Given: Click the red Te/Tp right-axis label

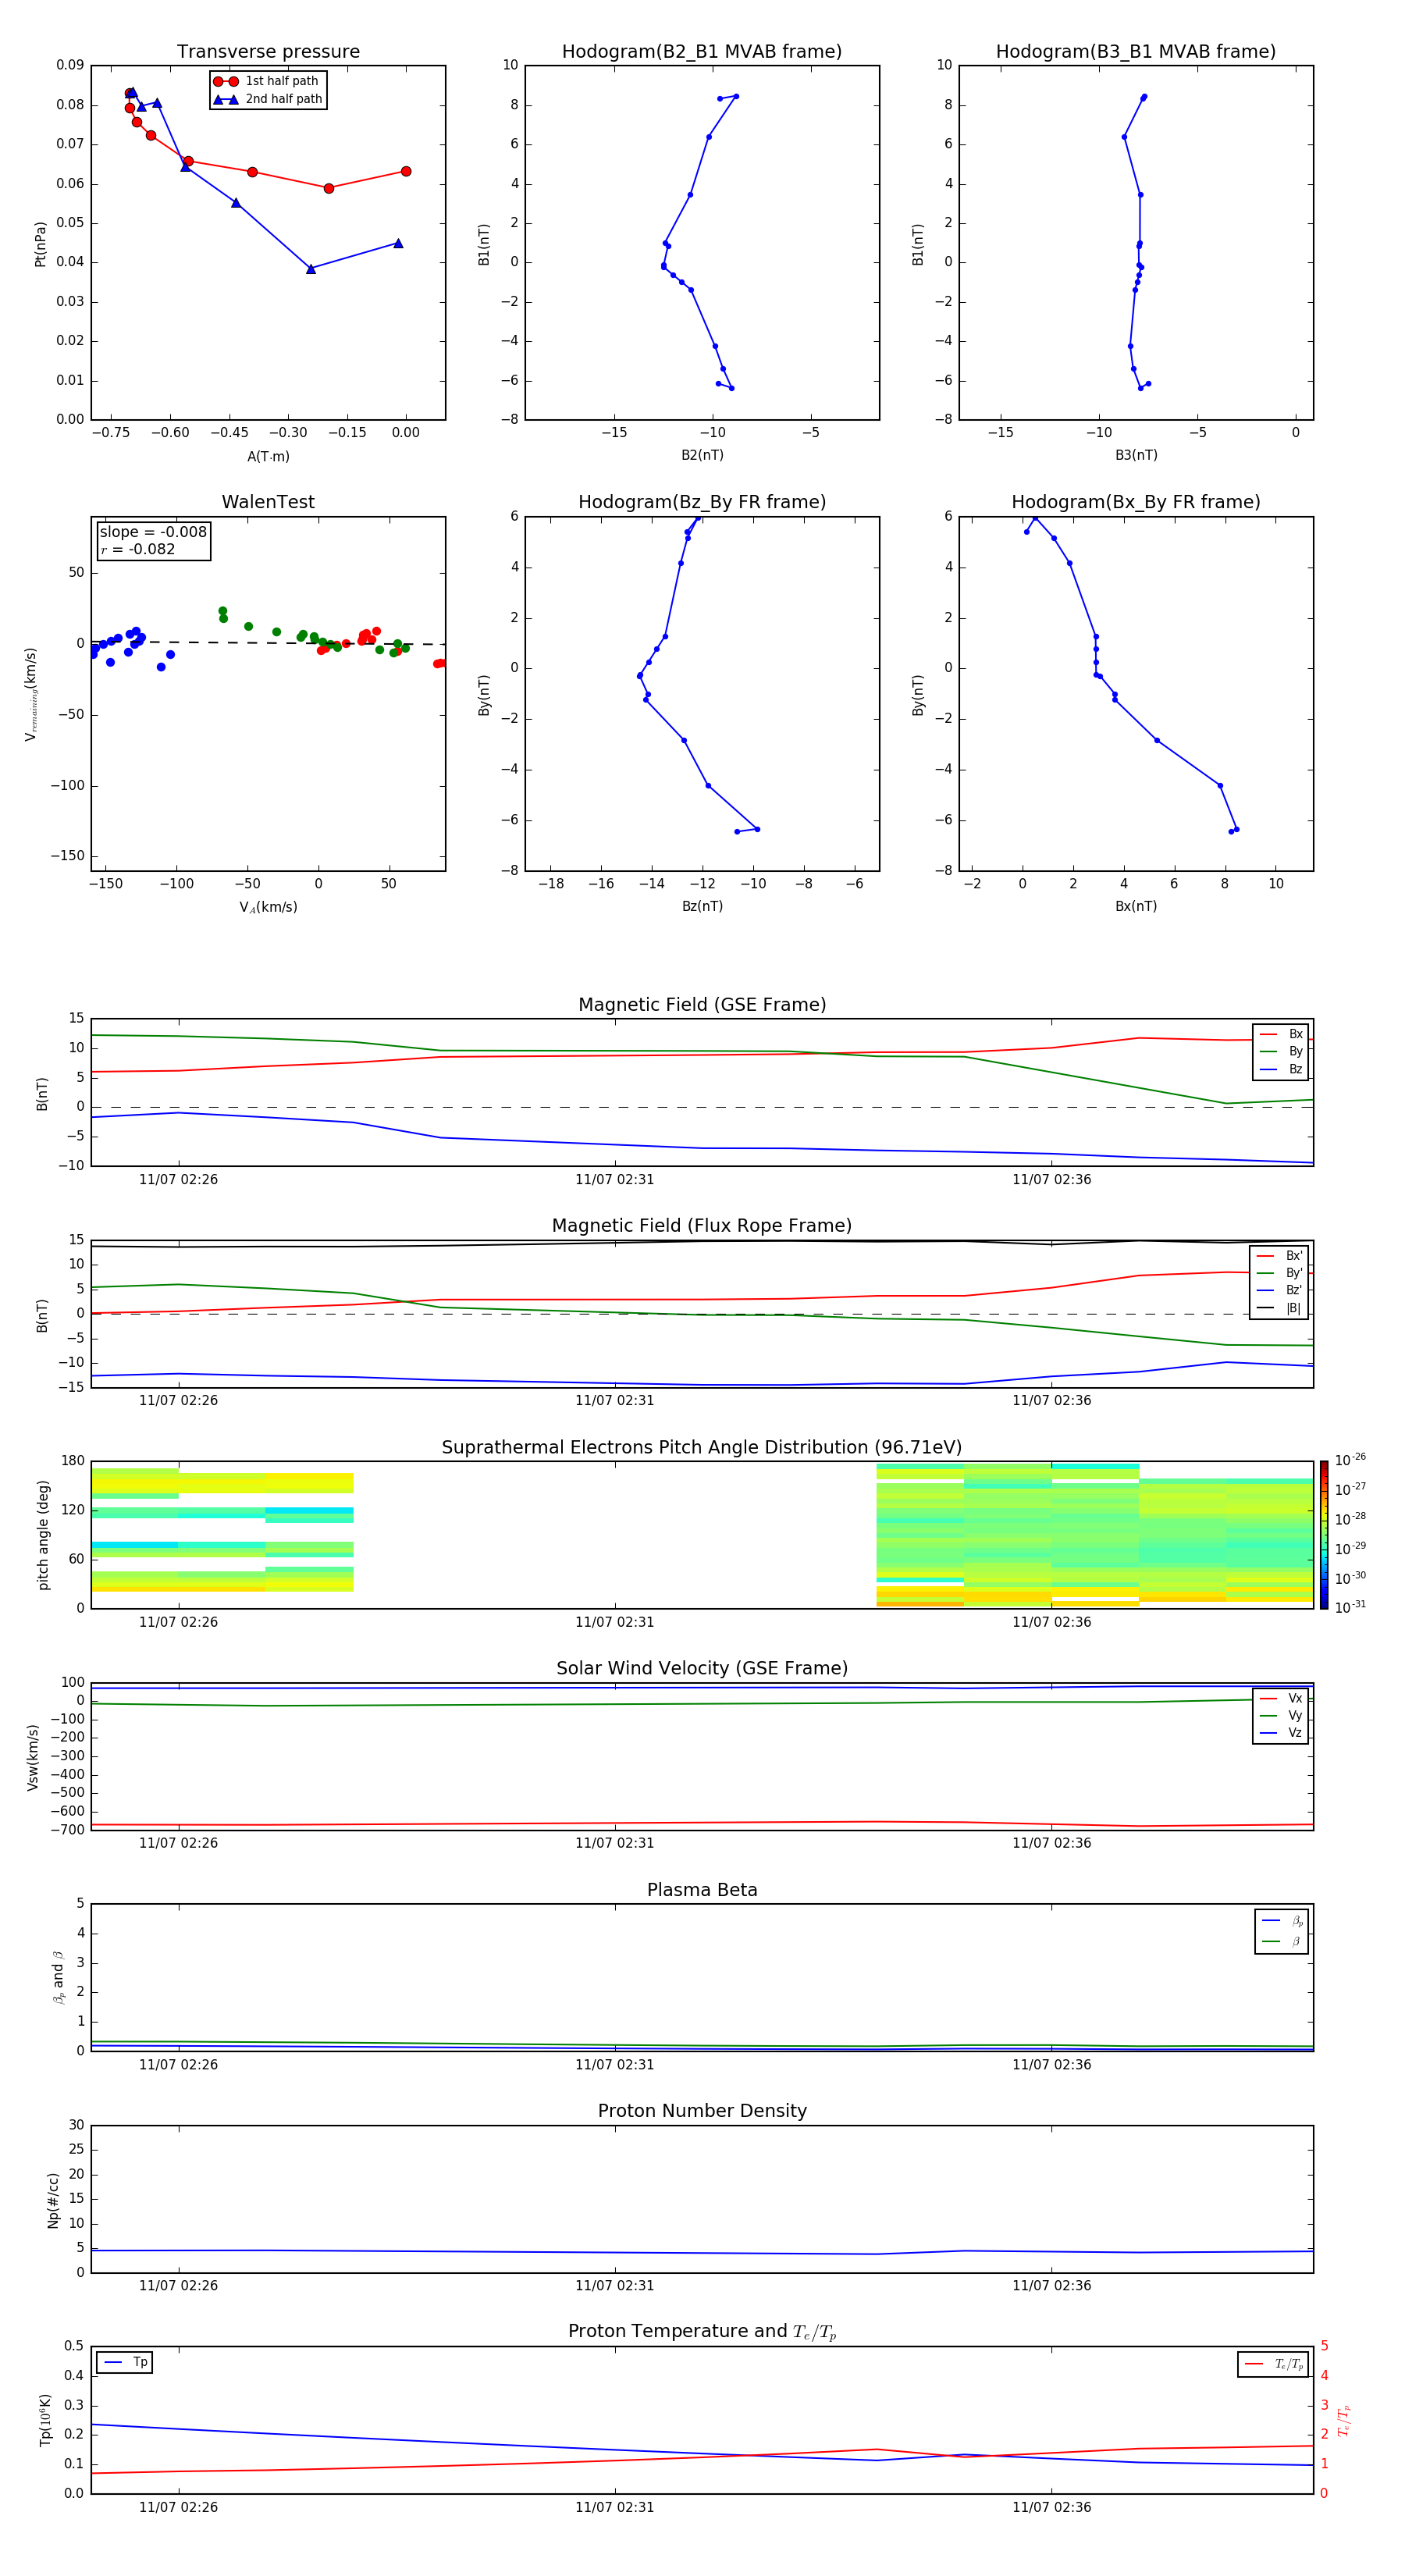Looking at the screenshot, I should (x=1344, y=2421).
